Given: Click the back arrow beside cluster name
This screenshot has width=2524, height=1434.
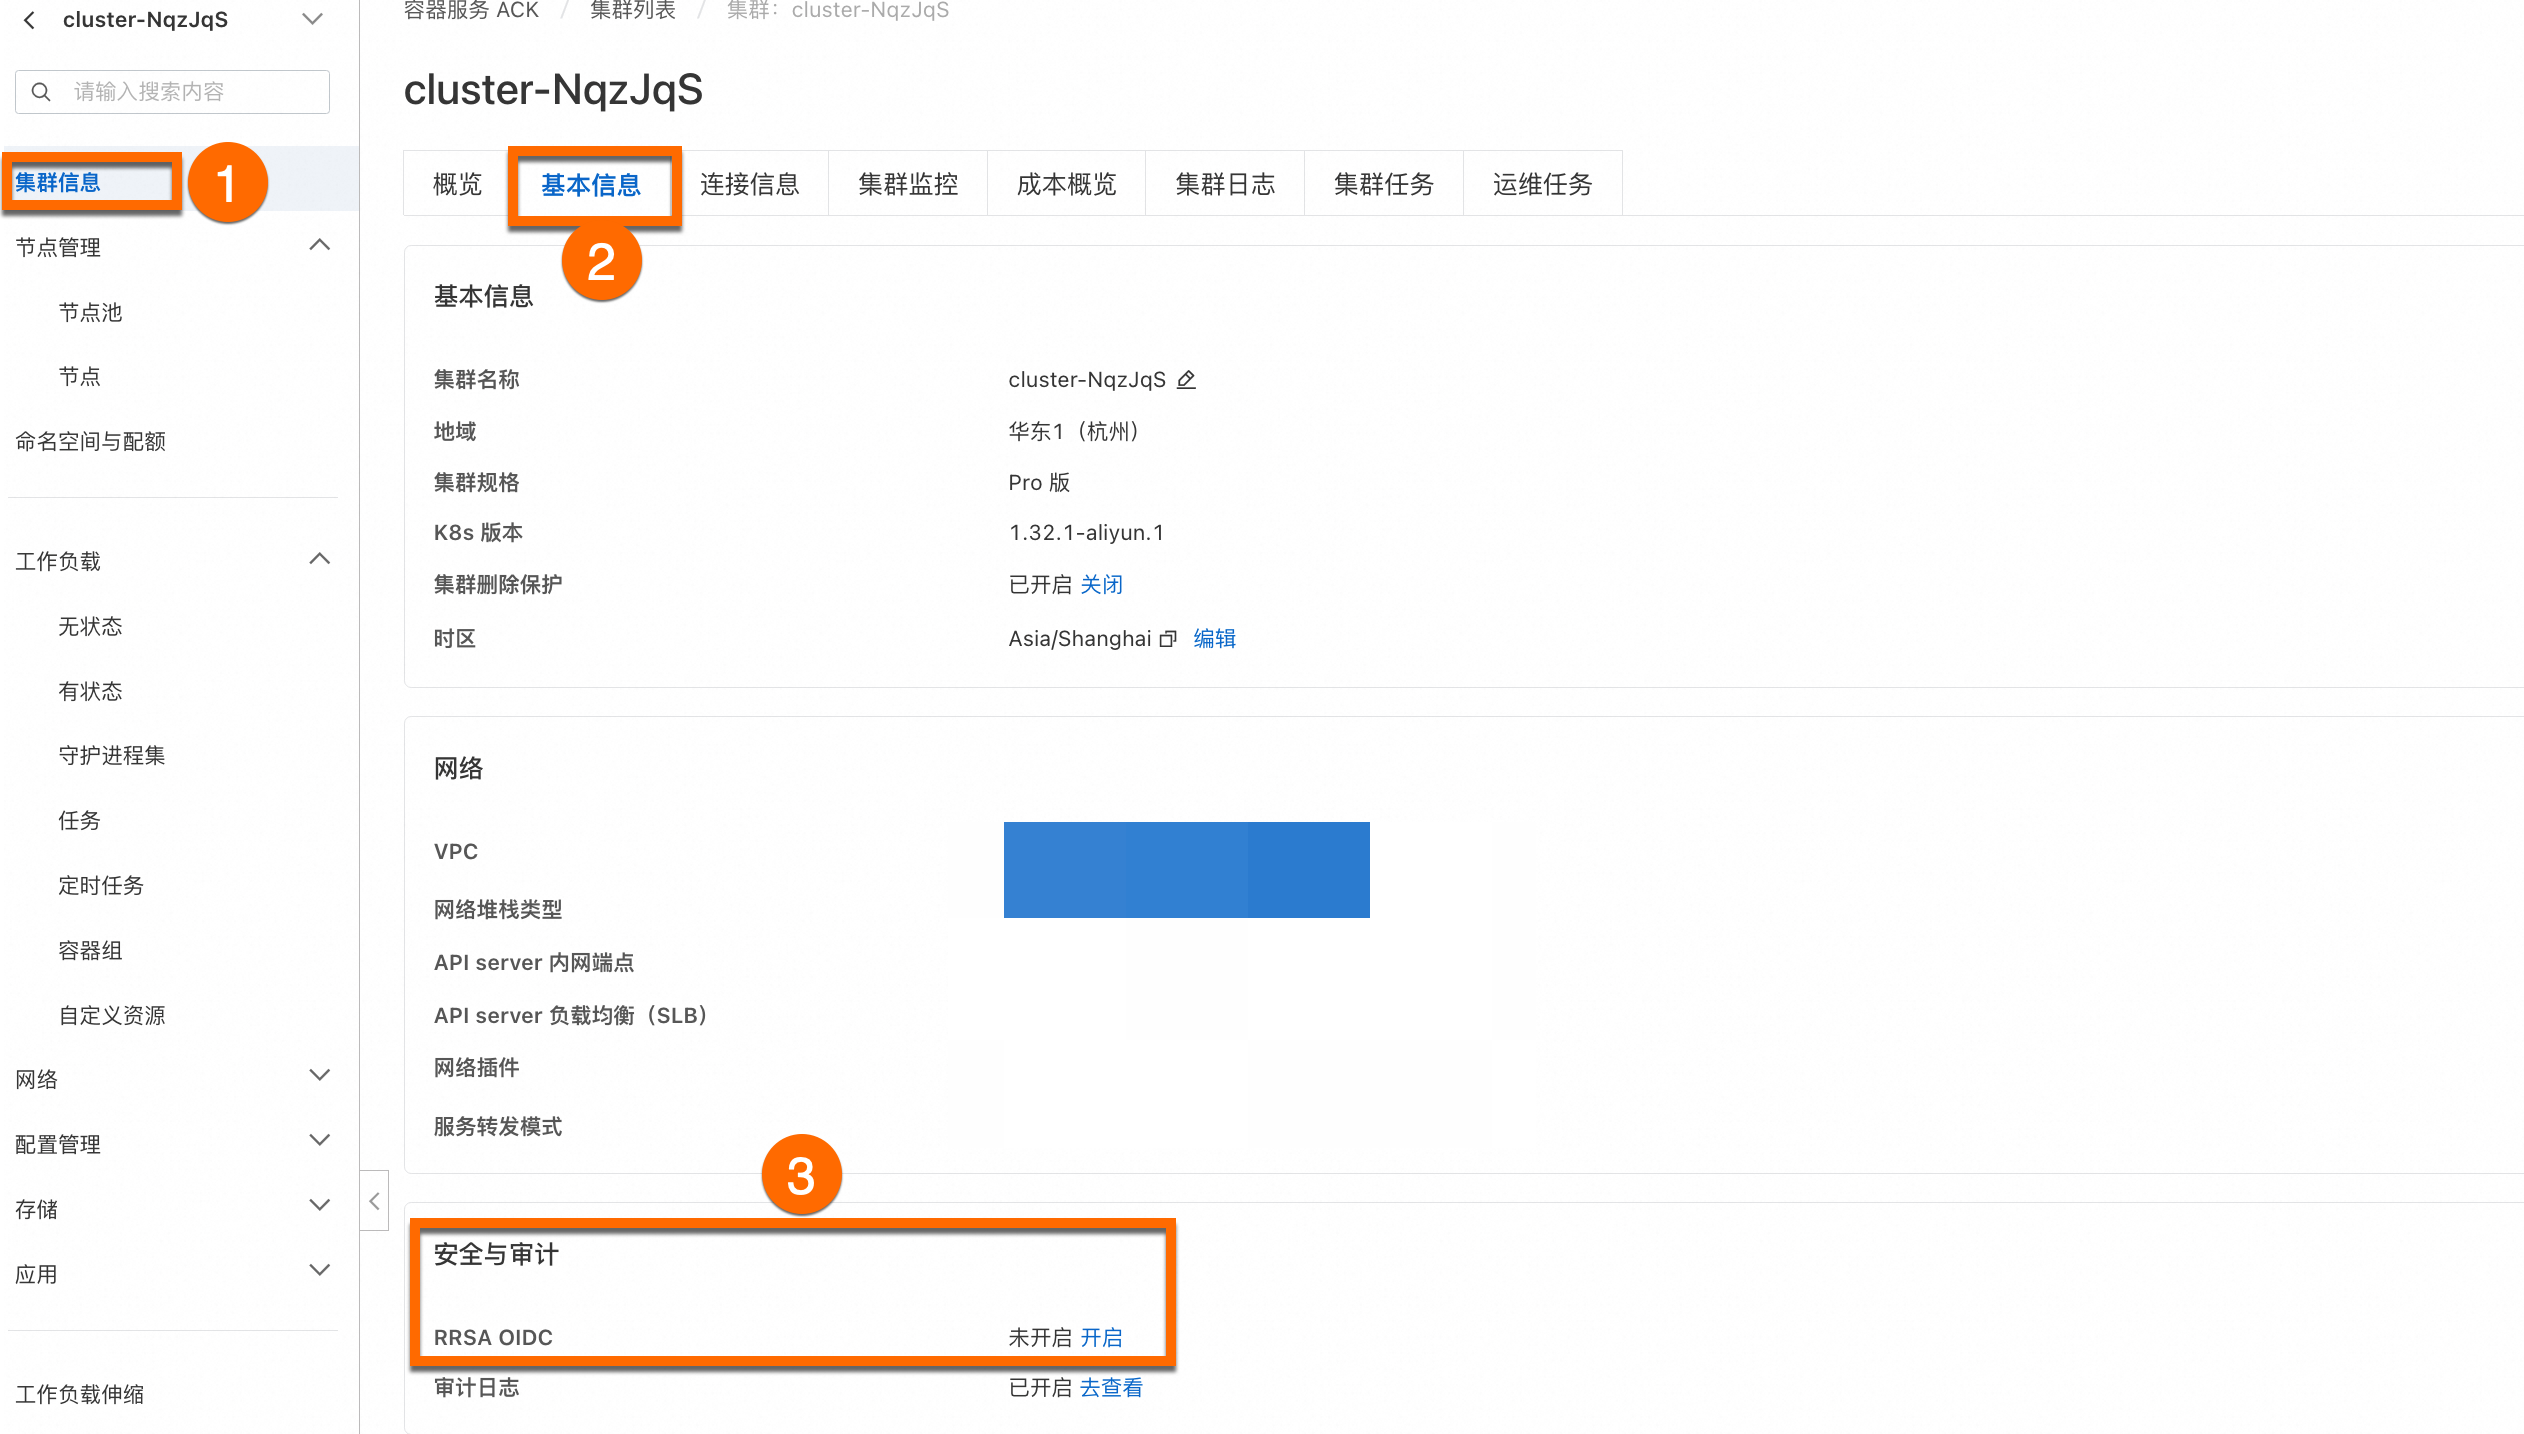Looking at the screenshot, I should click(30, 20).
